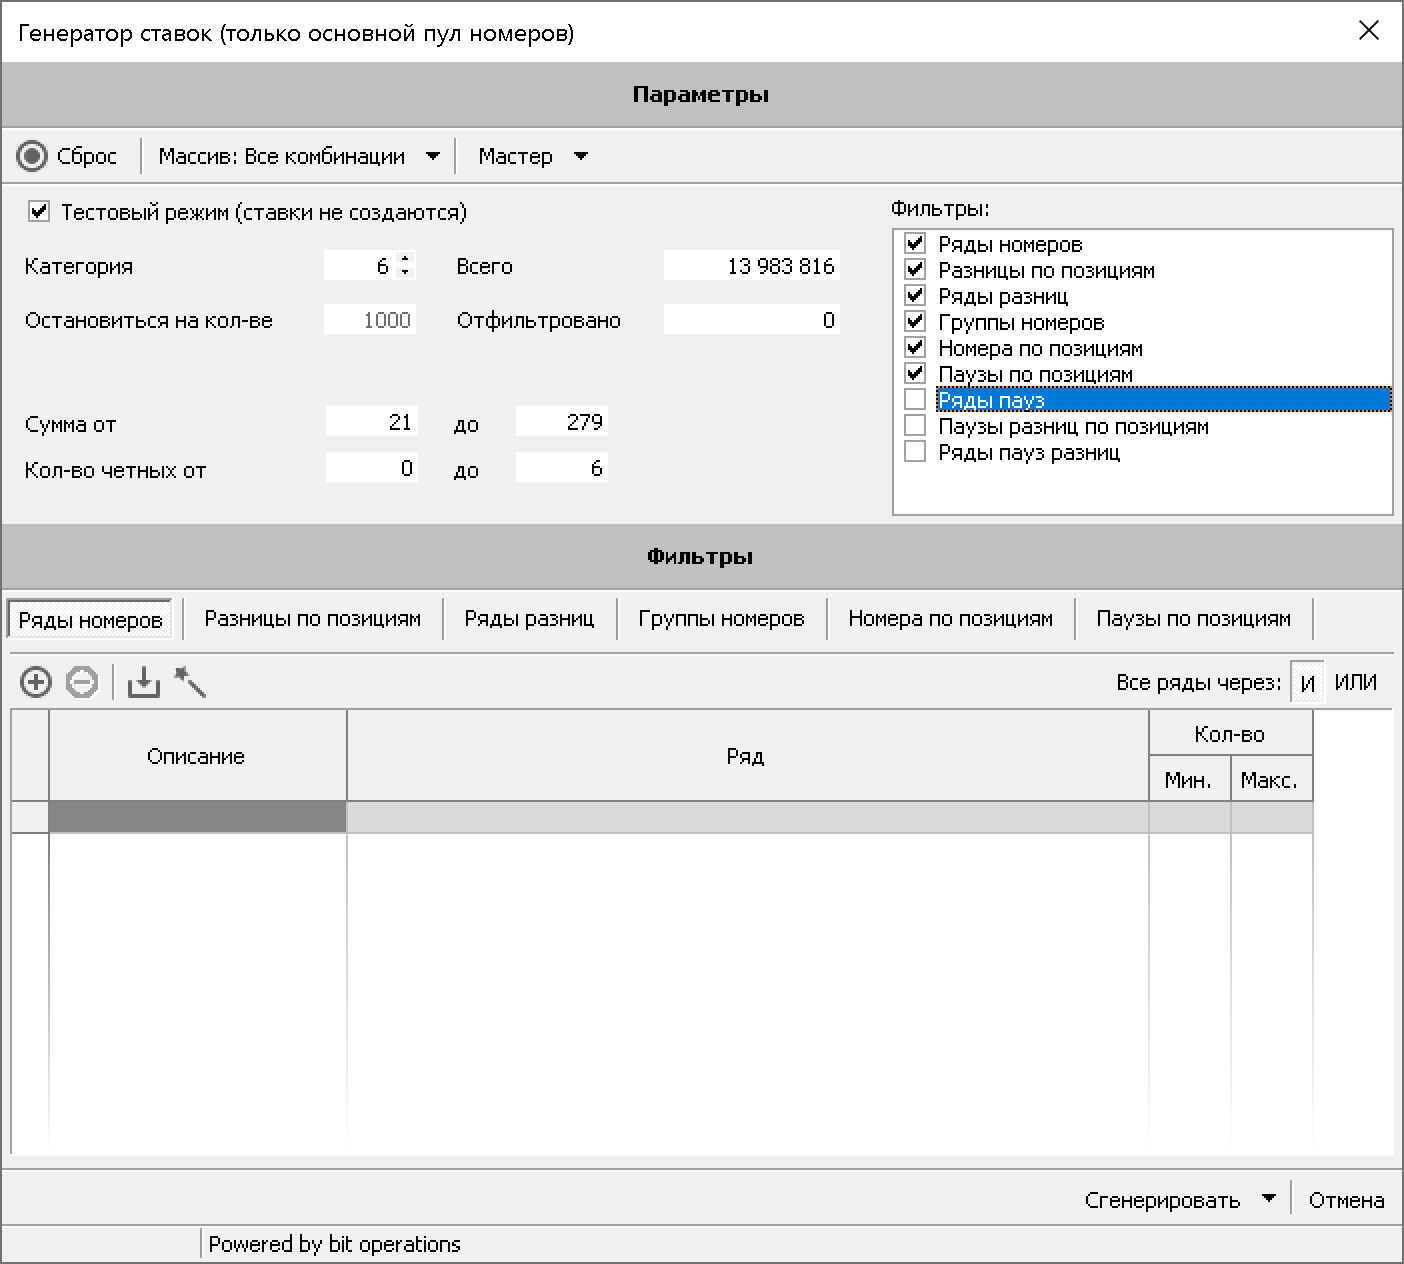The image size is (1404, 1264).
Task: Switch to Ряды номеров tab
Action: (x=90, y=620)
